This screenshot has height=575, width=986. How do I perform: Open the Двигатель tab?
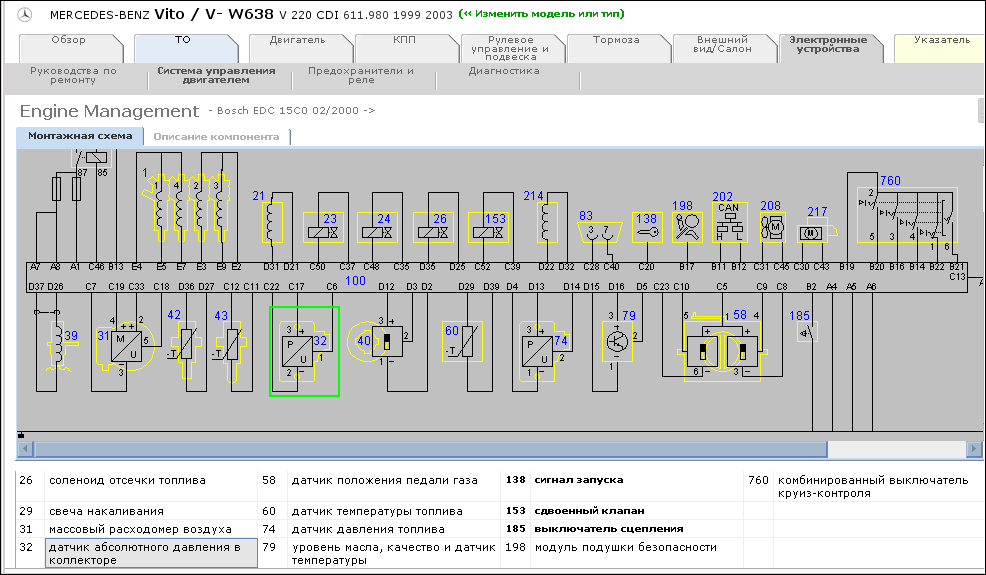point(297,41)
